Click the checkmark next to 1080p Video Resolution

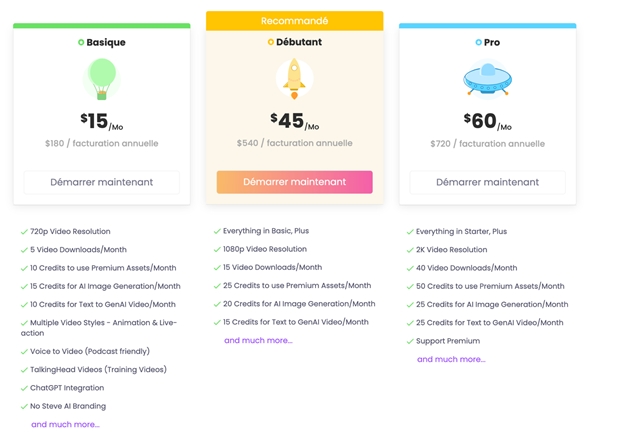point(217,249)
